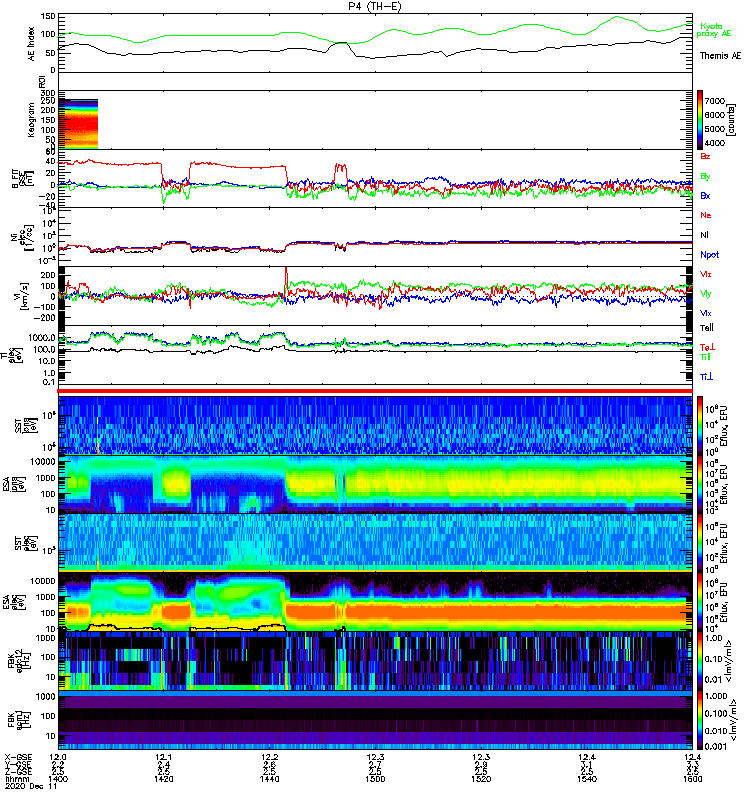Click the "1540" time axis label
The image size is (750, 800).
tap(587, 779)
